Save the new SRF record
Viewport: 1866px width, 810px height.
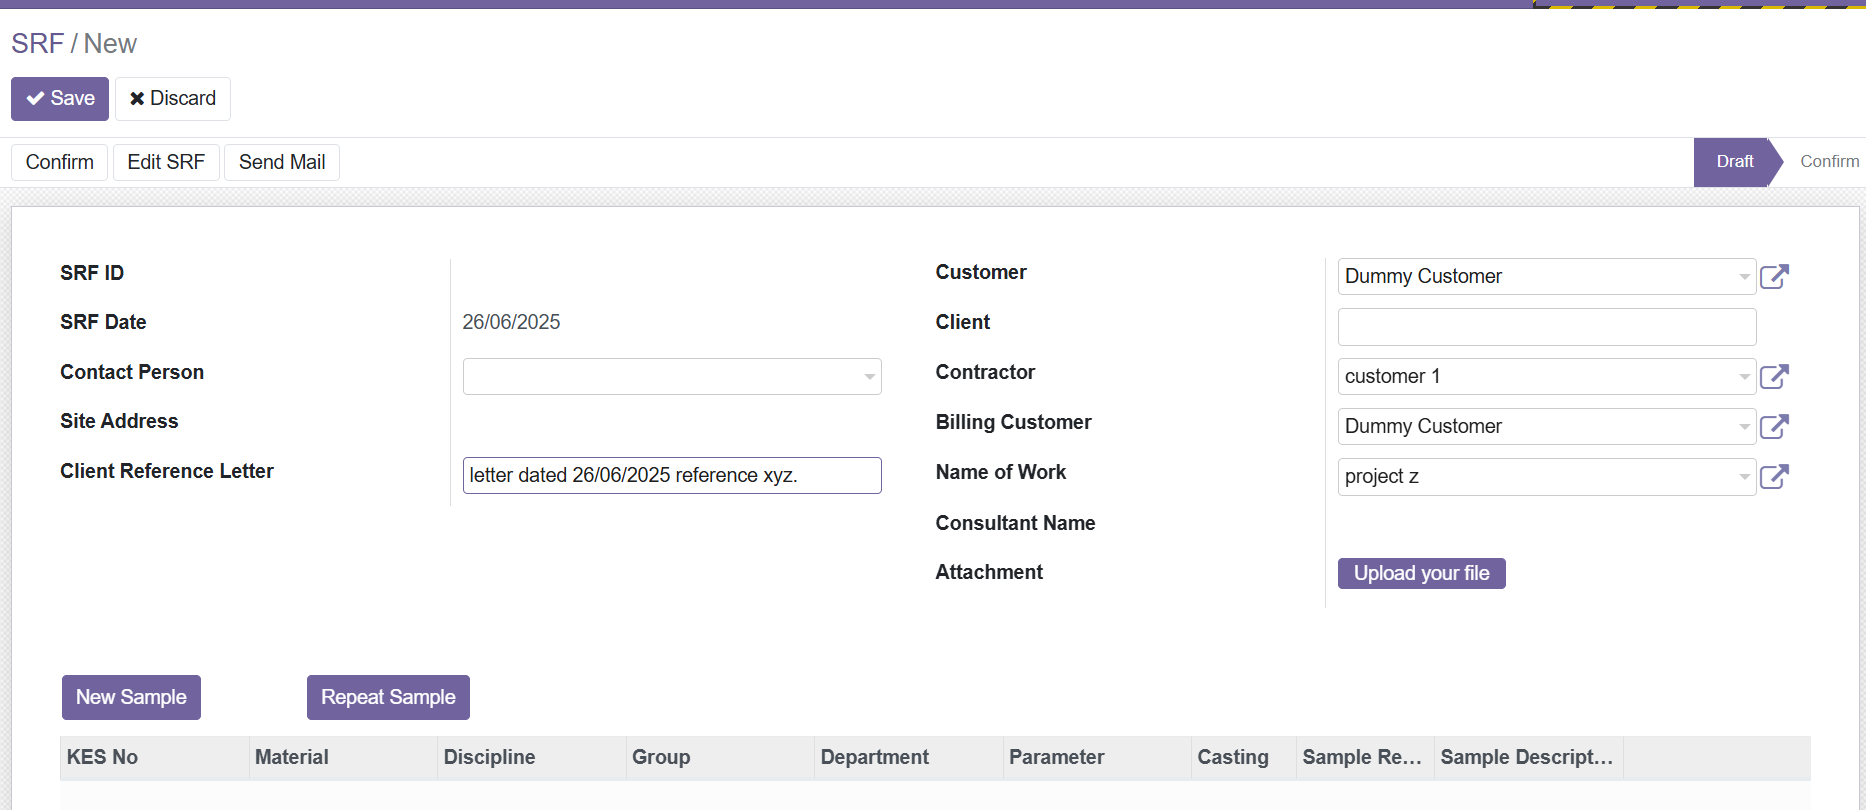click(x=60, y=99)
